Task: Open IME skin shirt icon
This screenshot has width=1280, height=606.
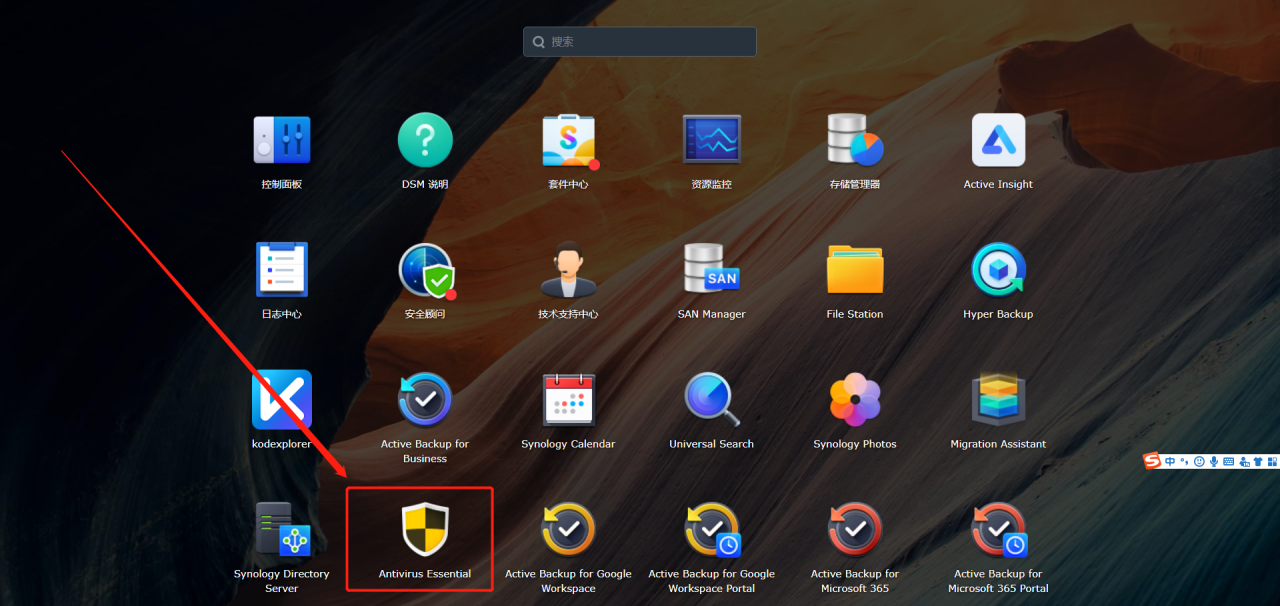Action: coord(1257,461)
